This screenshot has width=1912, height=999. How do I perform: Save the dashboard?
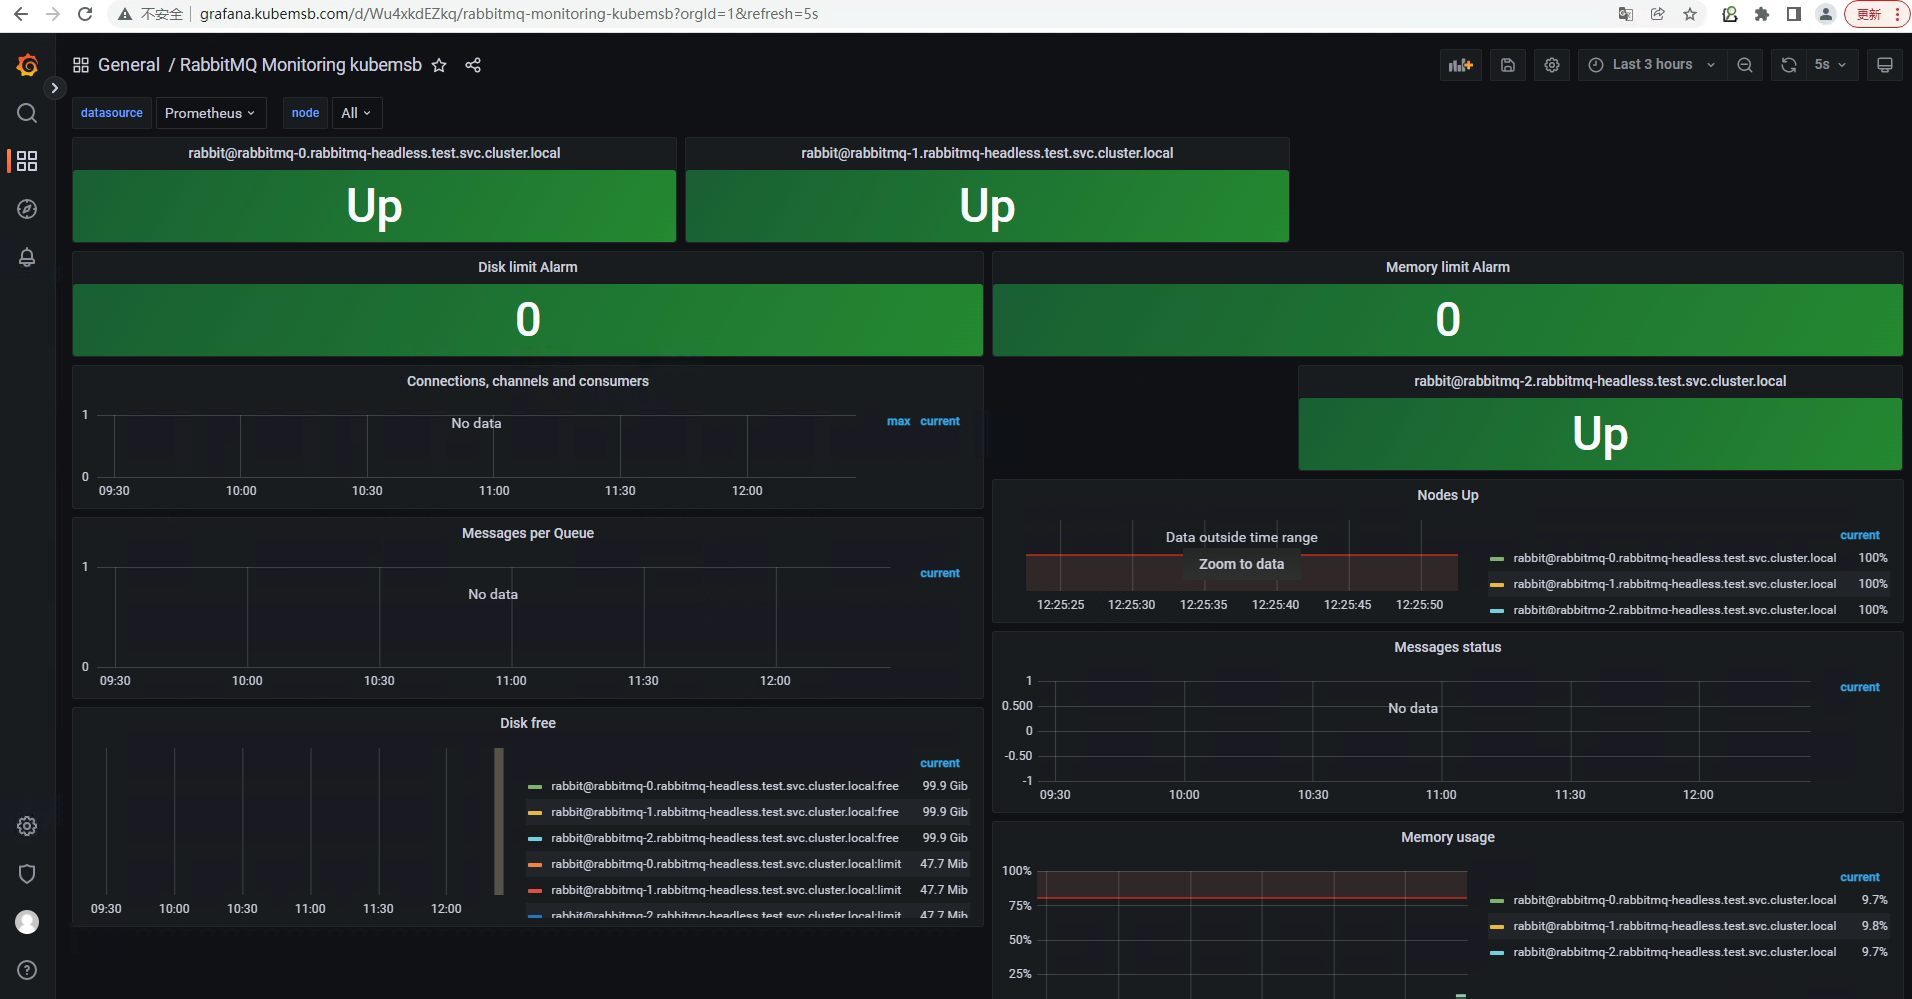click(x=1508, y=65)
